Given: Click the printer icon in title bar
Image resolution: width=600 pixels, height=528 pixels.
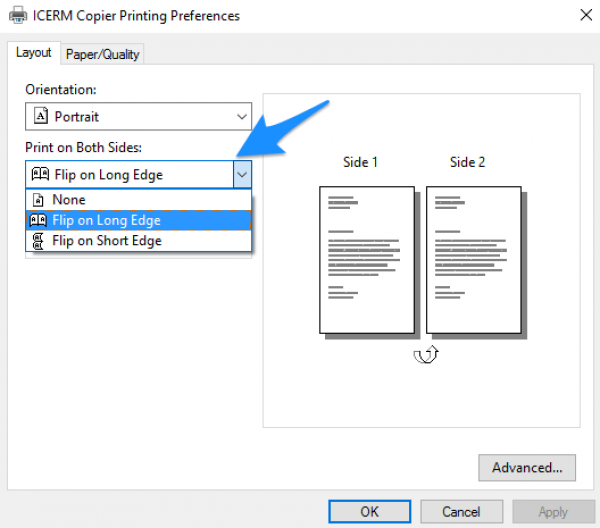Looking at the screenshot, I should (18, 16).
